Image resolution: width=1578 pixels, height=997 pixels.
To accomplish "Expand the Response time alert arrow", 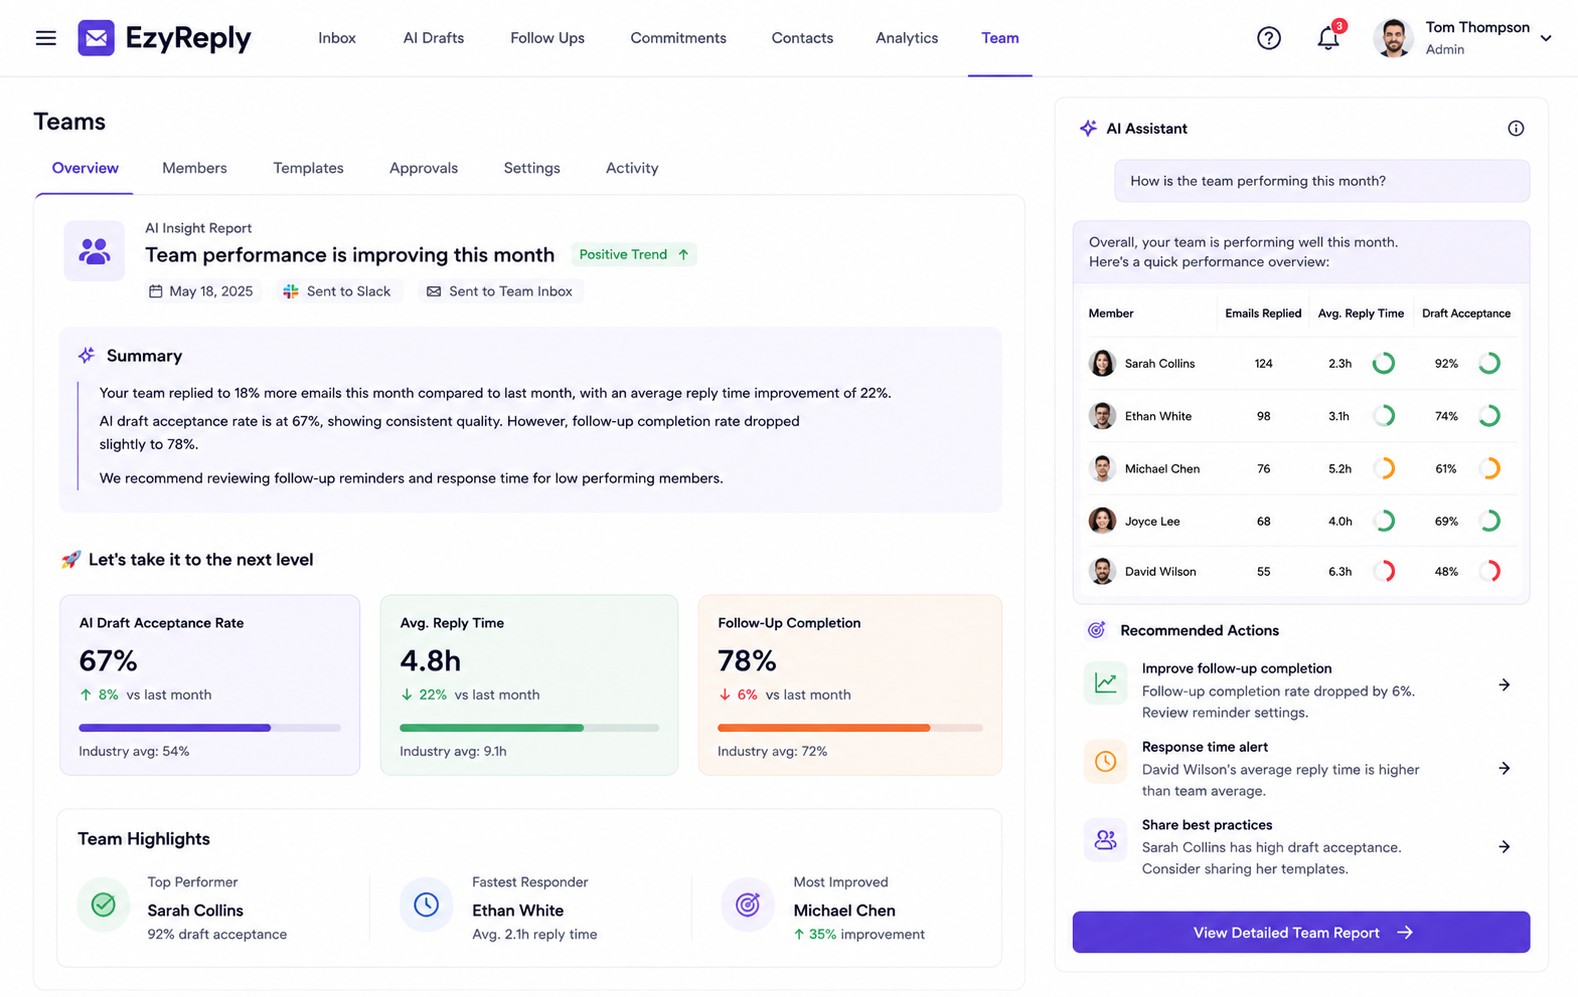I will tap(1504, 768).
